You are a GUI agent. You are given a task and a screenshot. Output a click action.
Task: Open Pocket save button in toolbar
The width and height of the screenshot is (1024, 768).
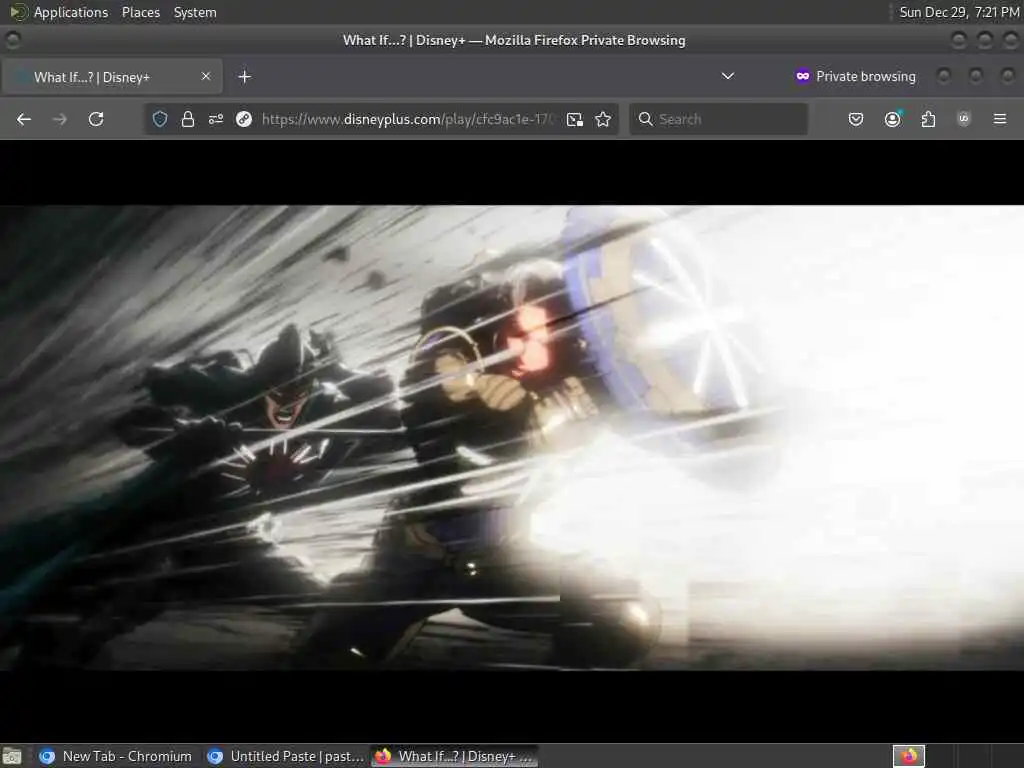point(856,119)
